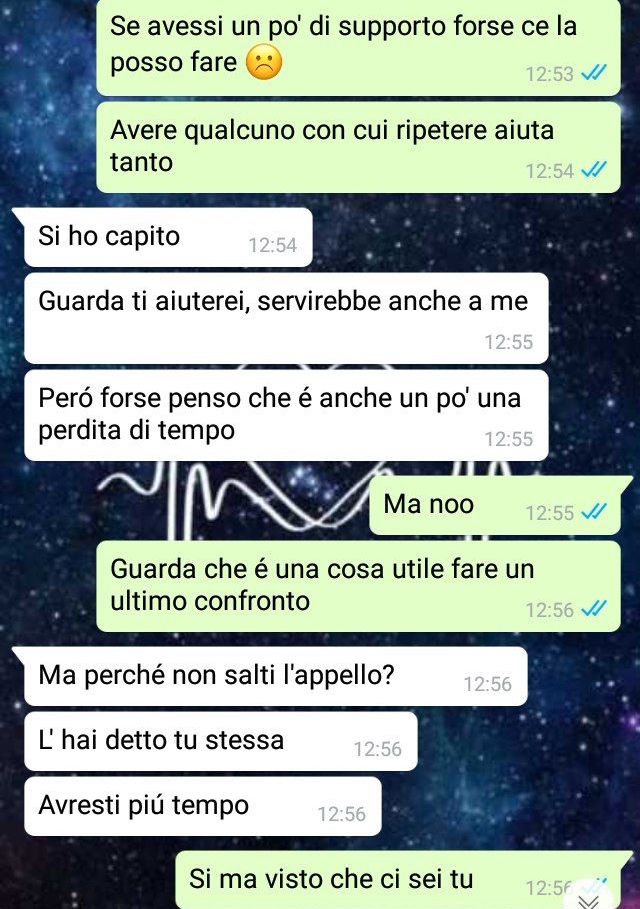The image size is (640, 909).
Task: Select the 'Ma perché non salti l'appello?' message
Action: [275, 677]
